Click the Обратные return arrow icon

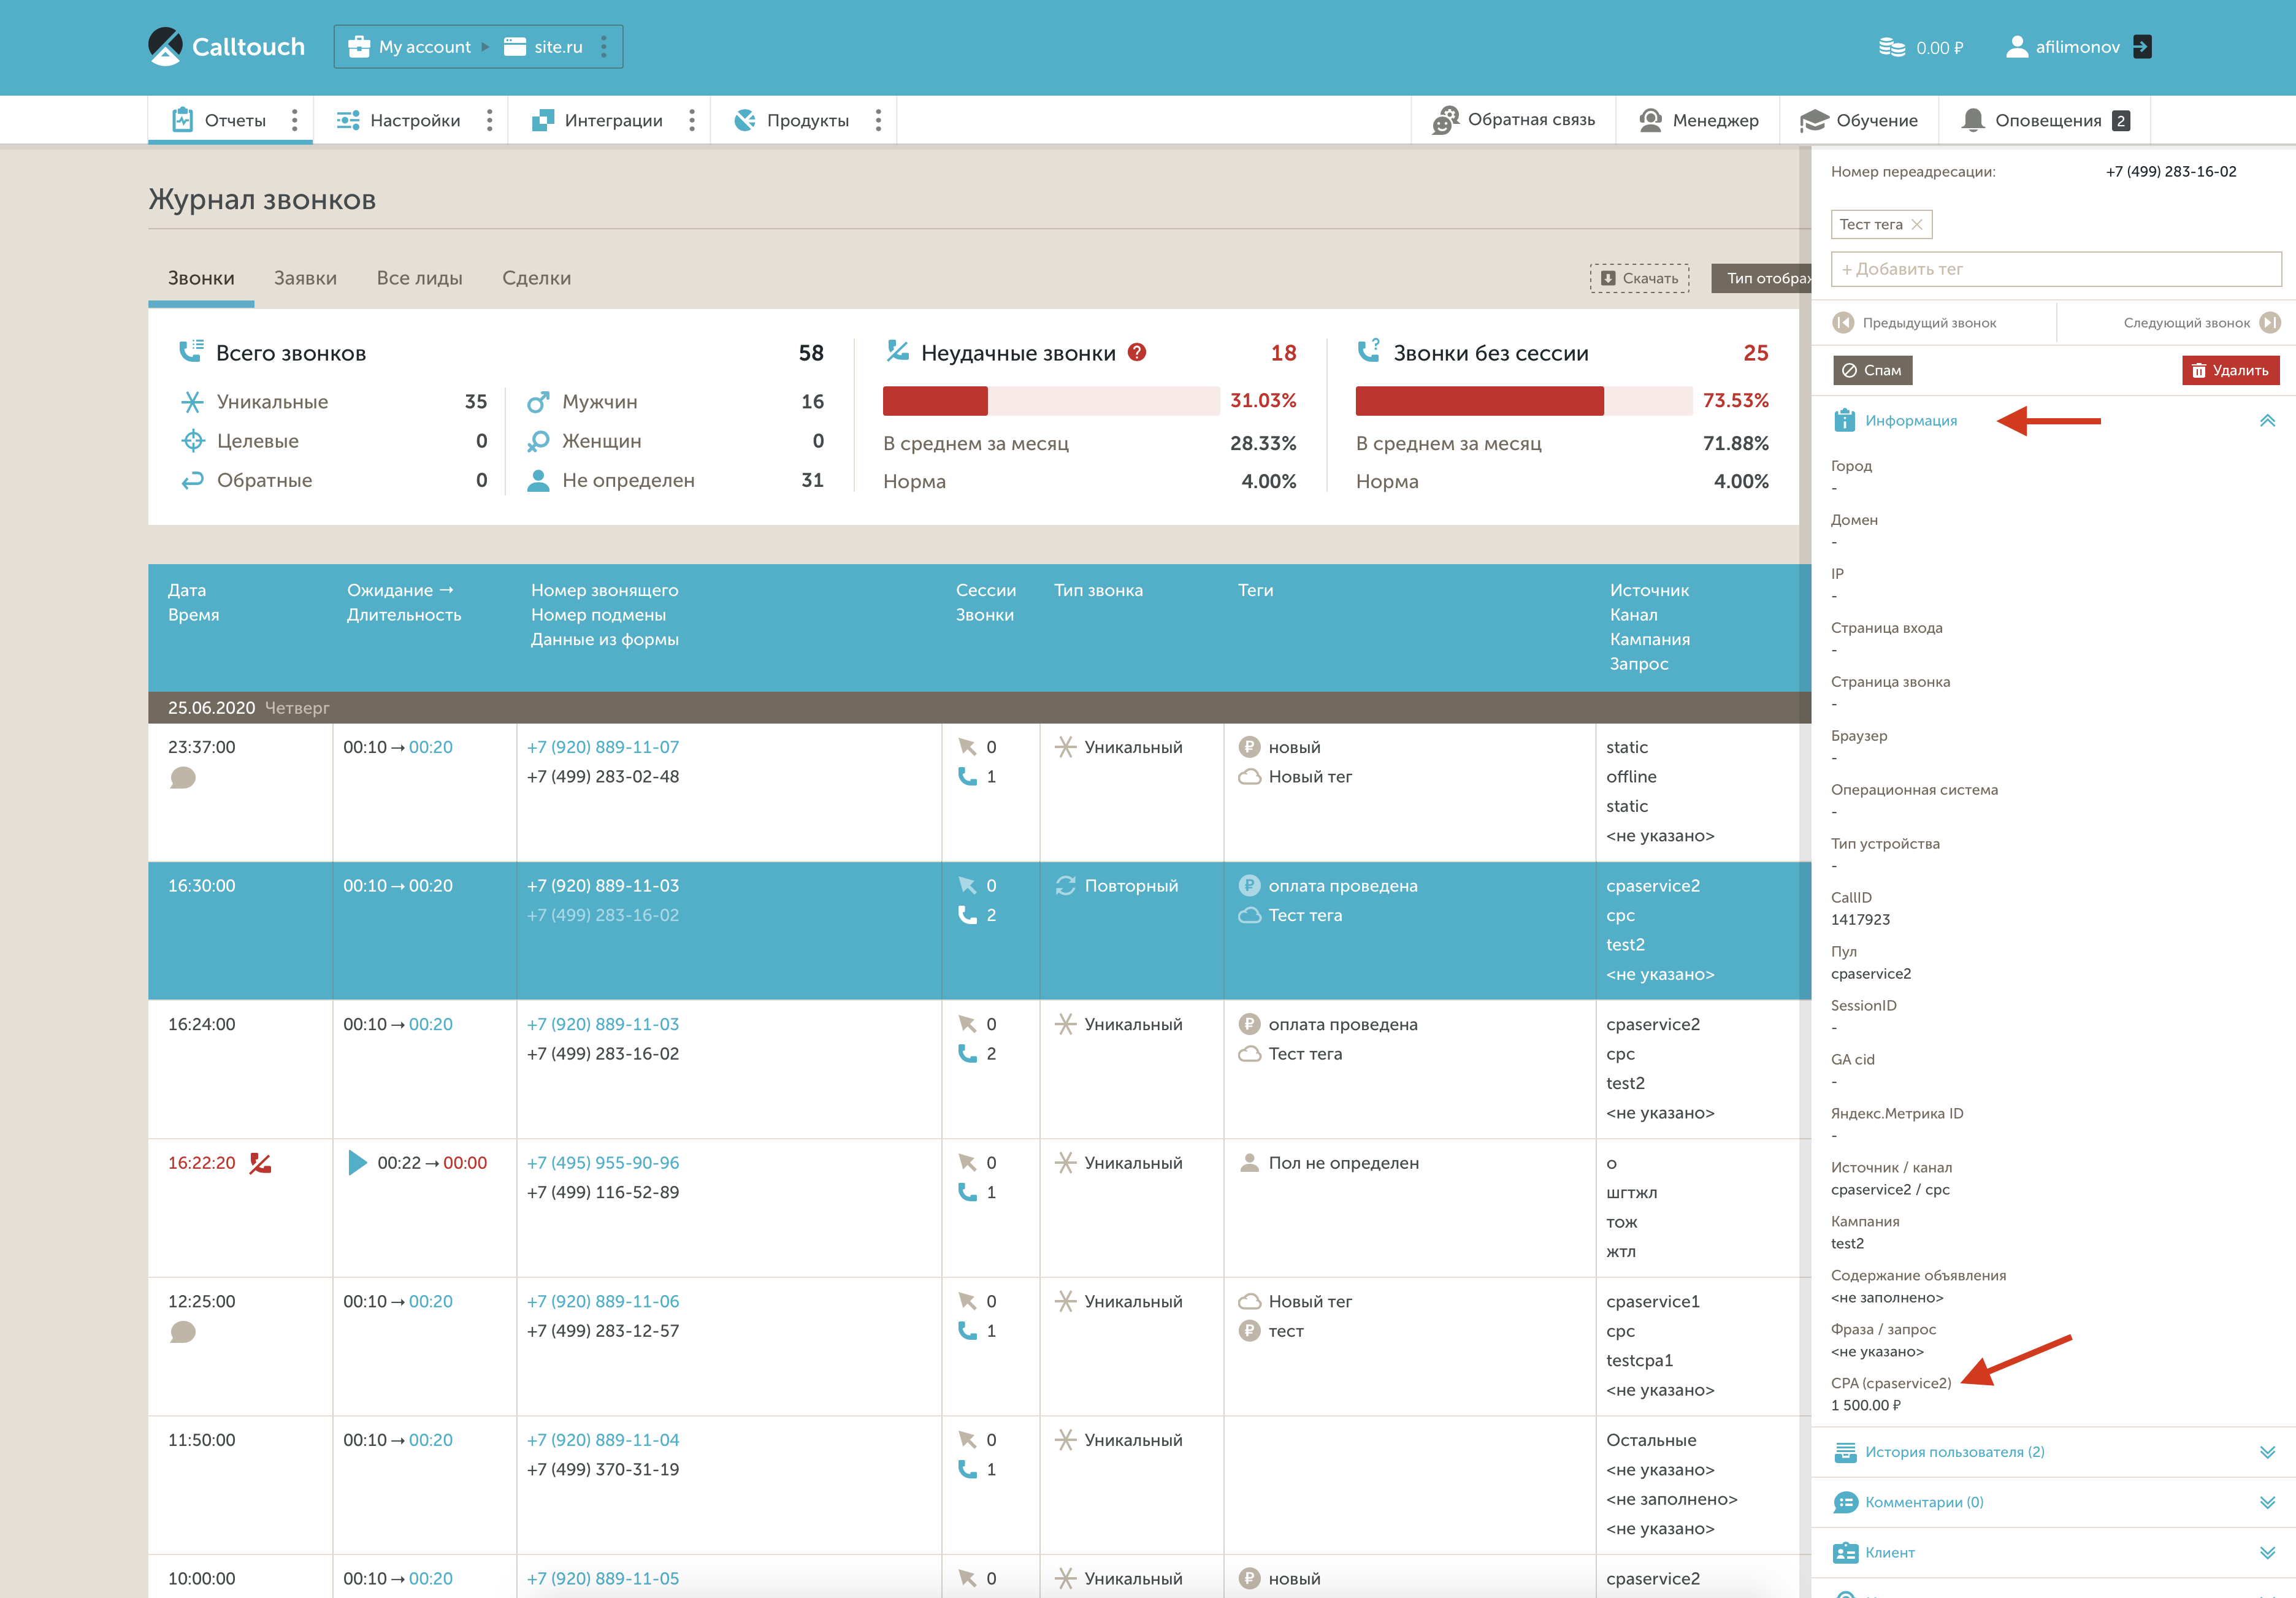[x=192, y=480]
